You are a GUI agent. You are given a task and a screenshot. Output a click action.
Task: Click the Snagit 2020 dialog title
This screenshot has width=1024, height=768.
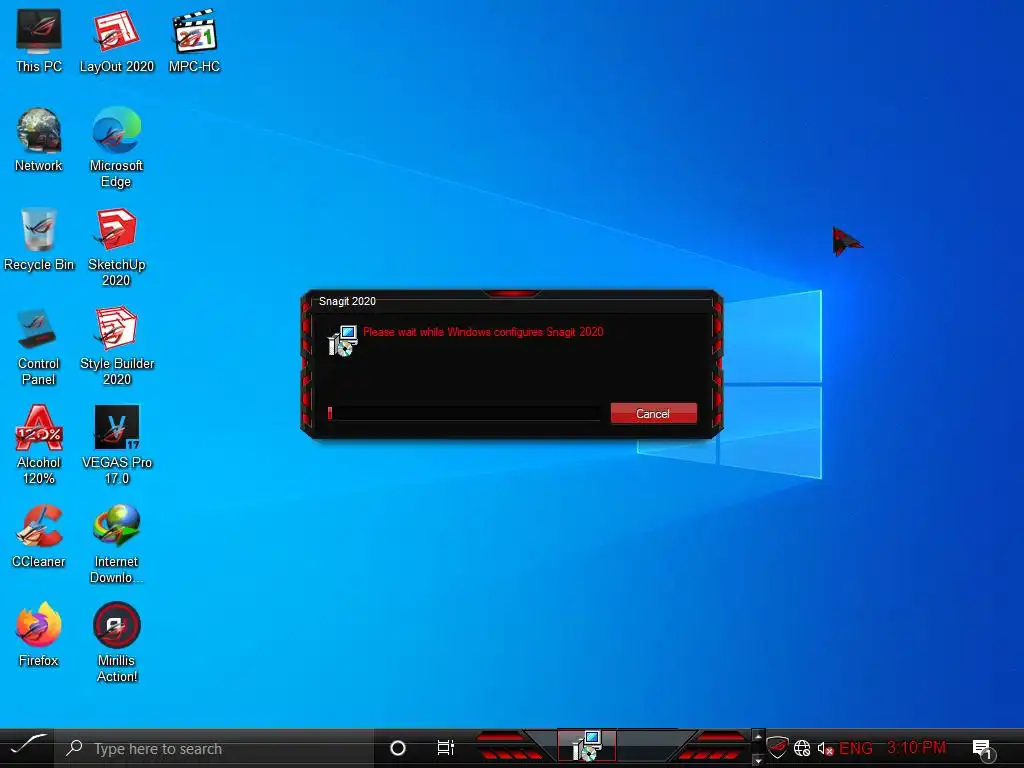tap(347, 301)
